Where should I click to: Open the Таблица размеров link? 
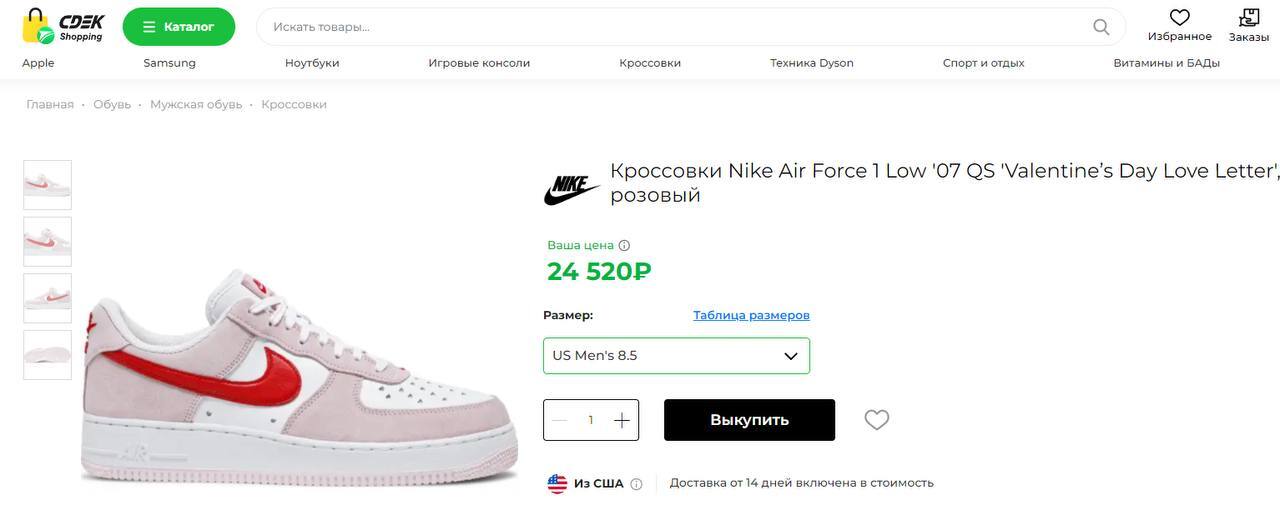coord(751,315)
